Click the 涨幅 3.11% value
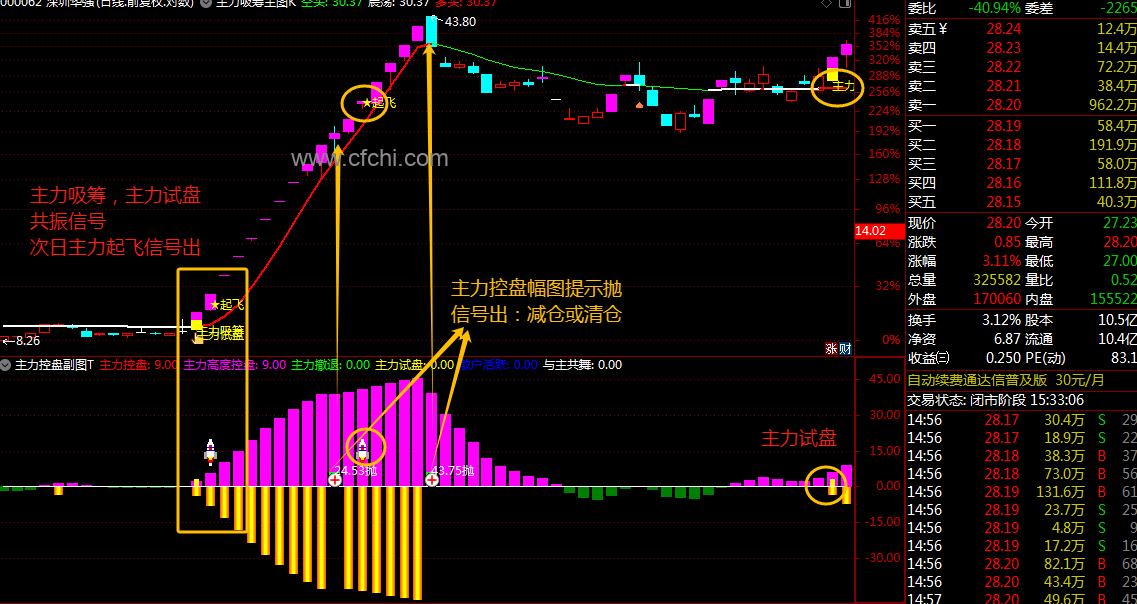Screen dimensions: 1137x604 tap(1001, 261)
